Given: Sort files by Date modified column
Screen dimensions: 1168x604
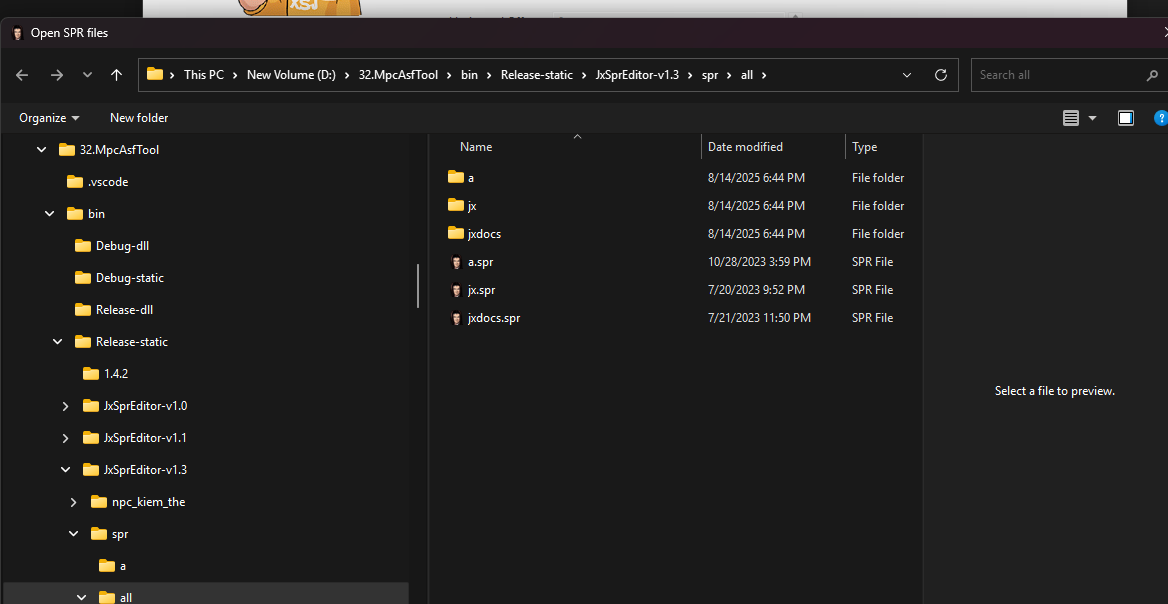Looking at the screenshot, I should click(745, 147).
